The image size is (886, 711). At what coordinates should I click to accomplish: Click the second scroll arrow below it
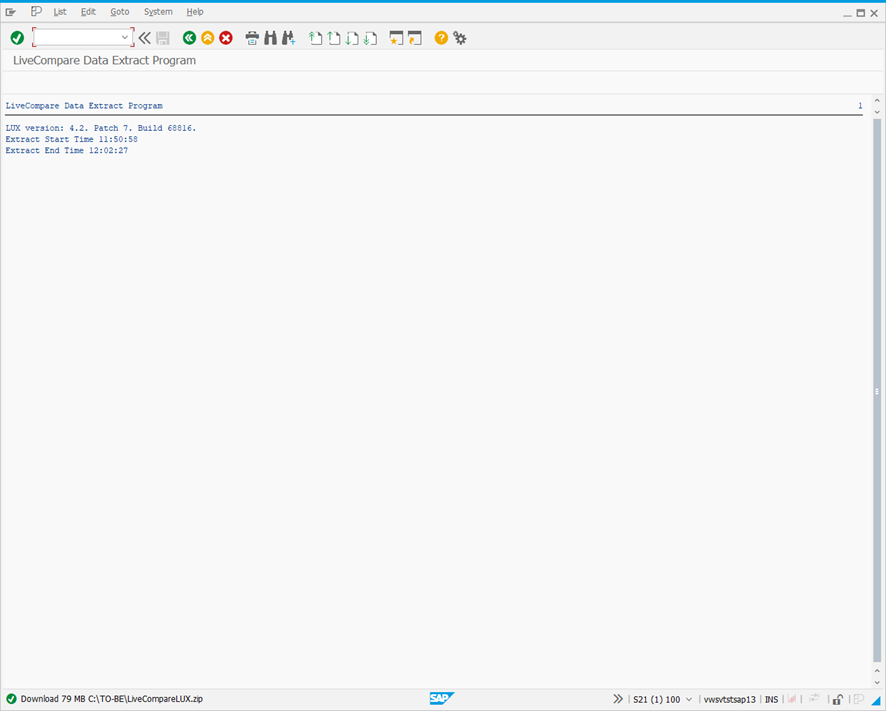[x=877, y=112]
